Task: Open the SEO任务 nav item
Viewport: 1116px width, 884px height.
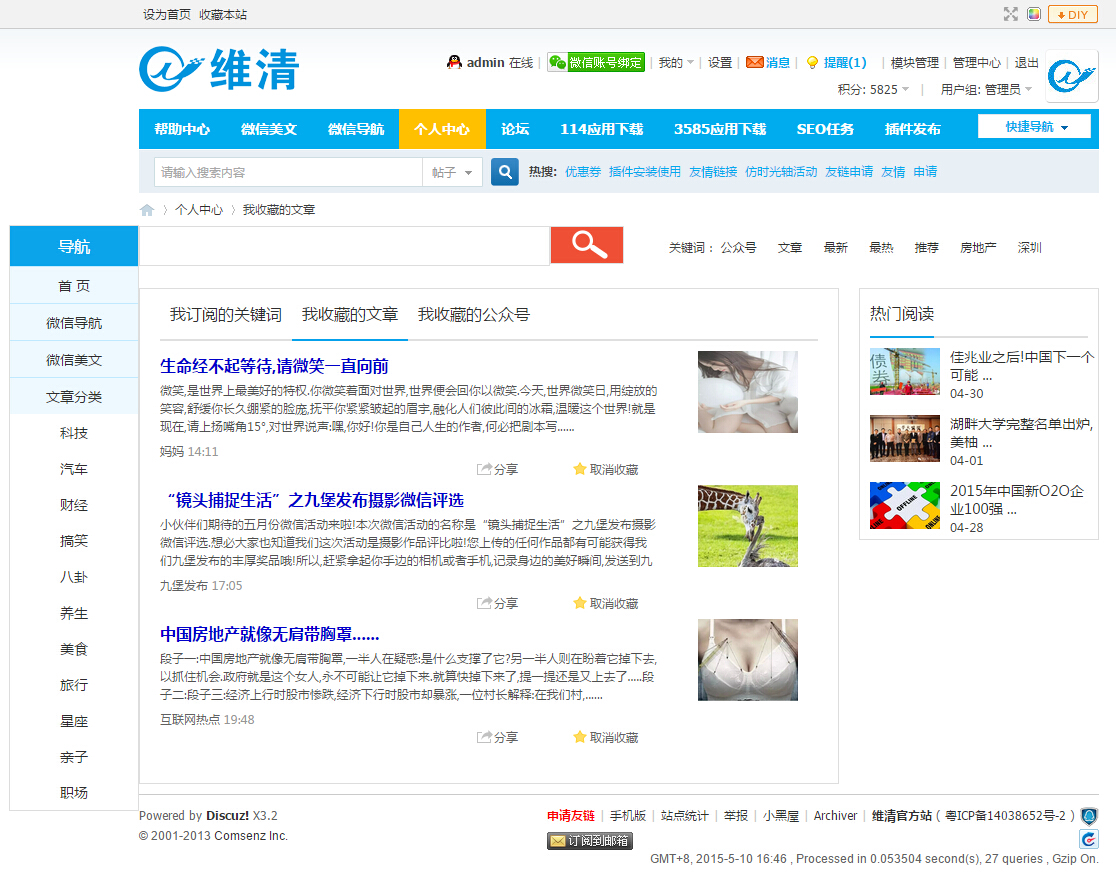Action: 825,129
